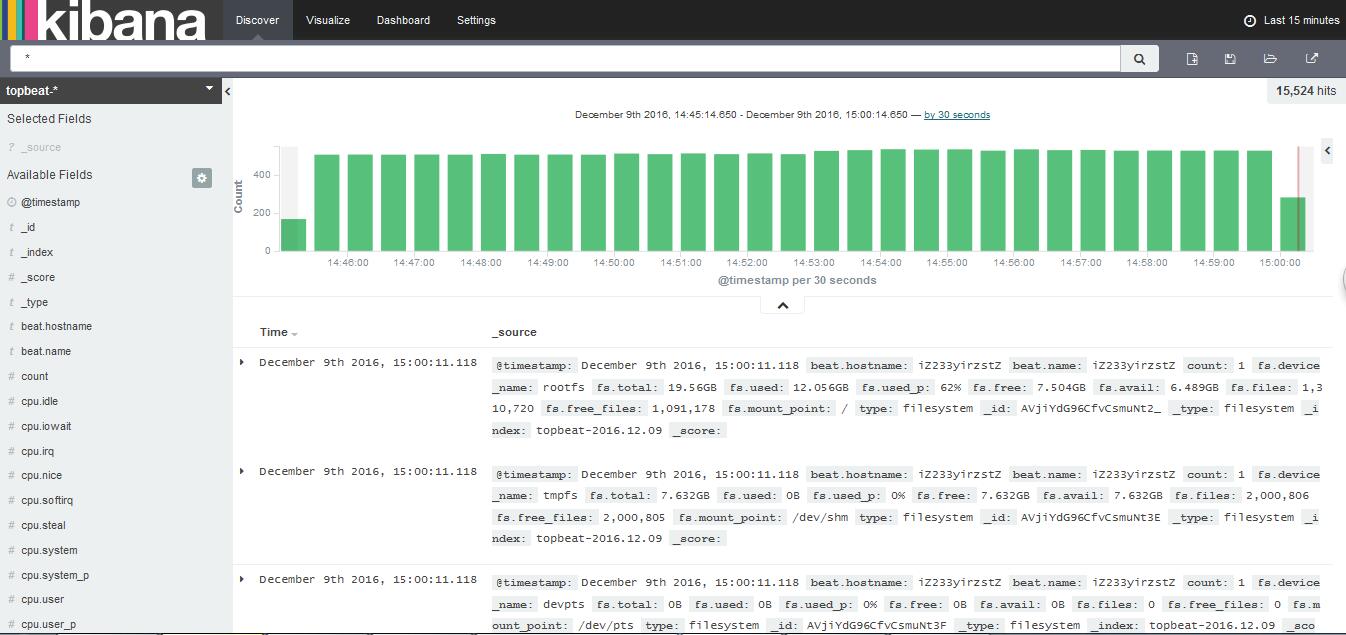The width and height of the screenshot is (1346, 635).
Task: Focus the query search input field
Action: click(565, 59)
